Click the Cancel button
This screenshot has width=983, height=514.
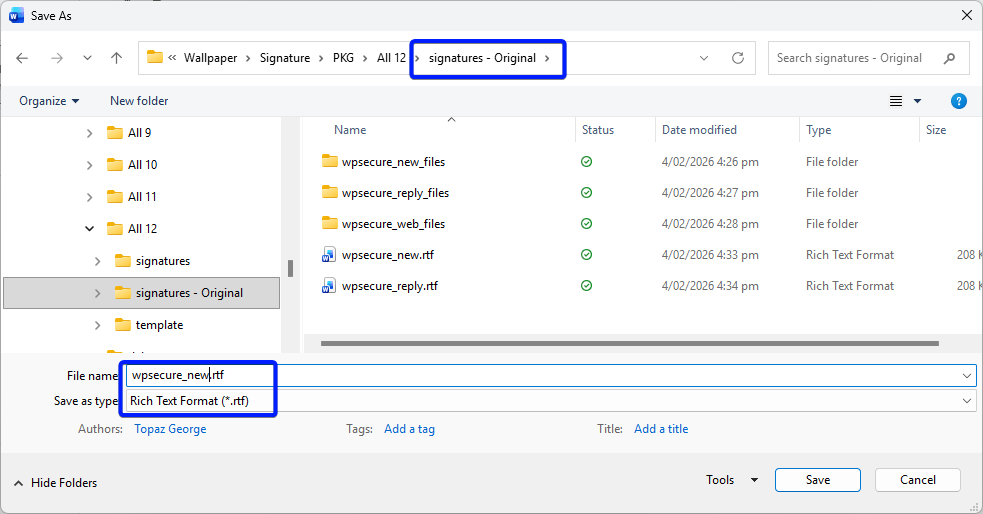pos(917,480)
